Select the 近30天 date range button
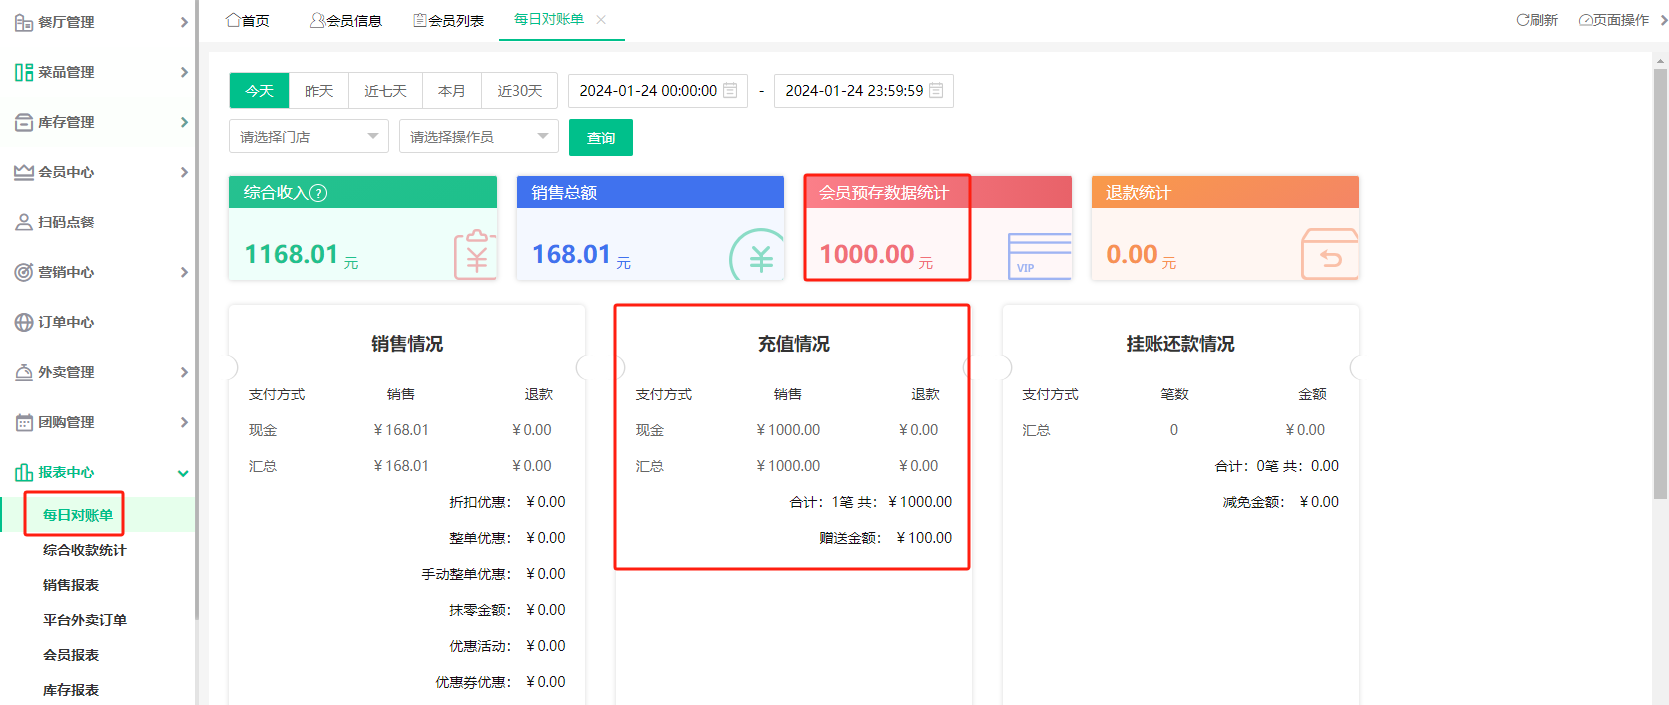 (x=520, y=90)
